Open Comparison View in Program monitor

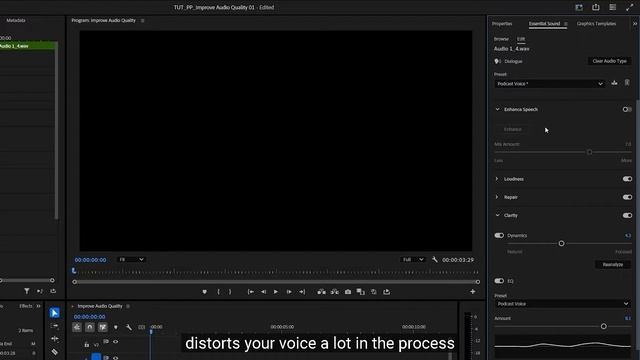coord(360,292)
